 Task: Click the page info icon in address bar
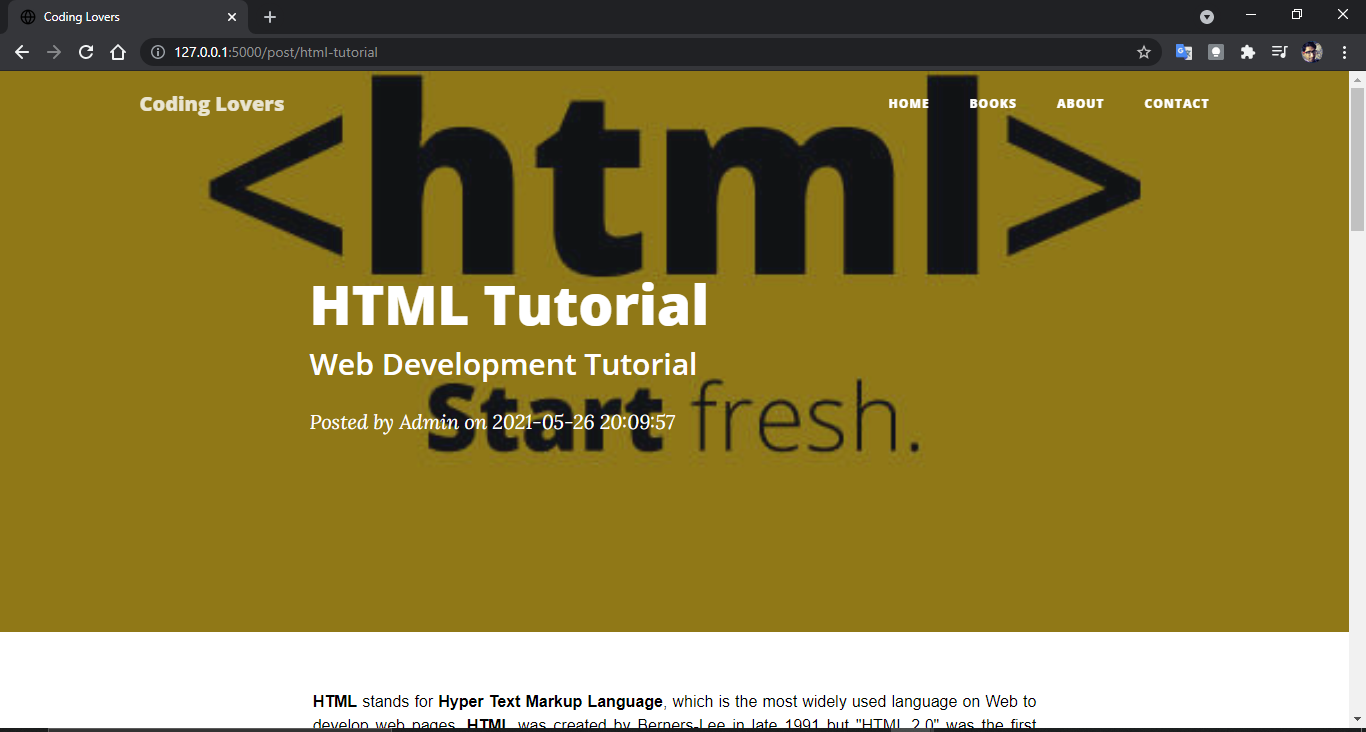click(158, 51)
